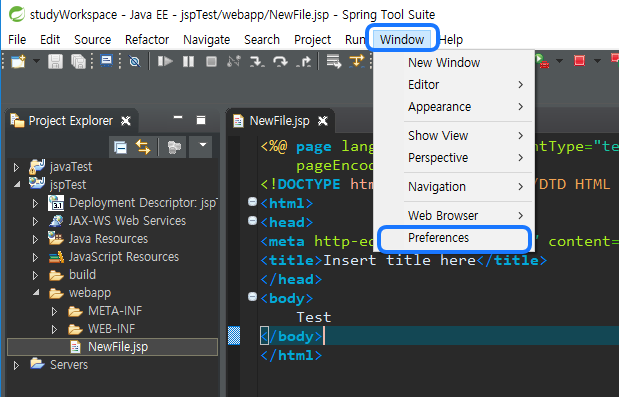Viewport: 619px width, 397px height.
Task: Open the File menu
Action: (x=17, y=39)
